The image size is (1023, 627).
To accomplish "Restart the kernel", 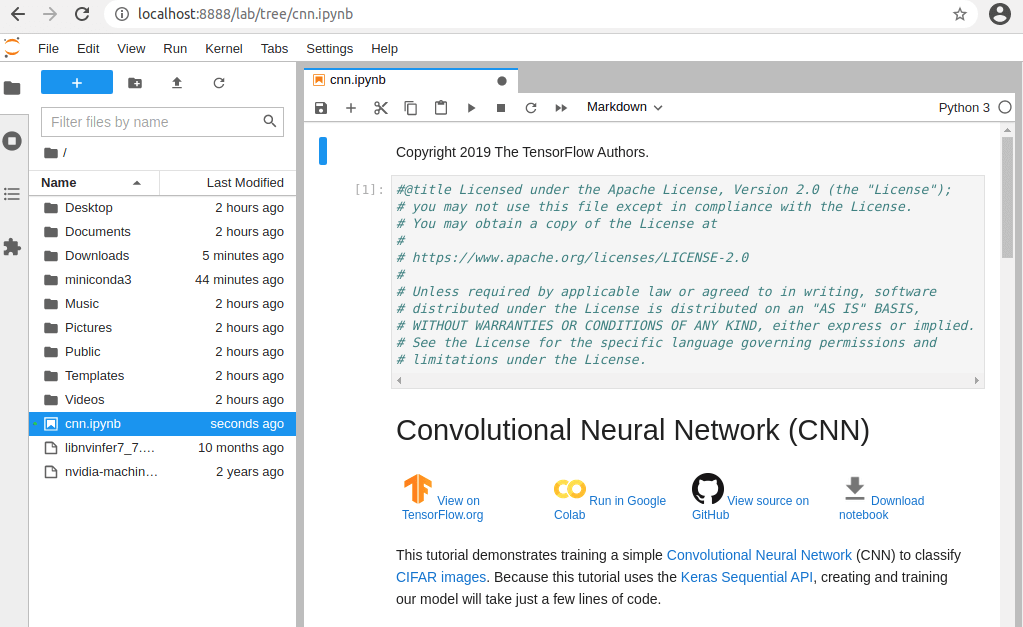I will (x=531, y=108).
